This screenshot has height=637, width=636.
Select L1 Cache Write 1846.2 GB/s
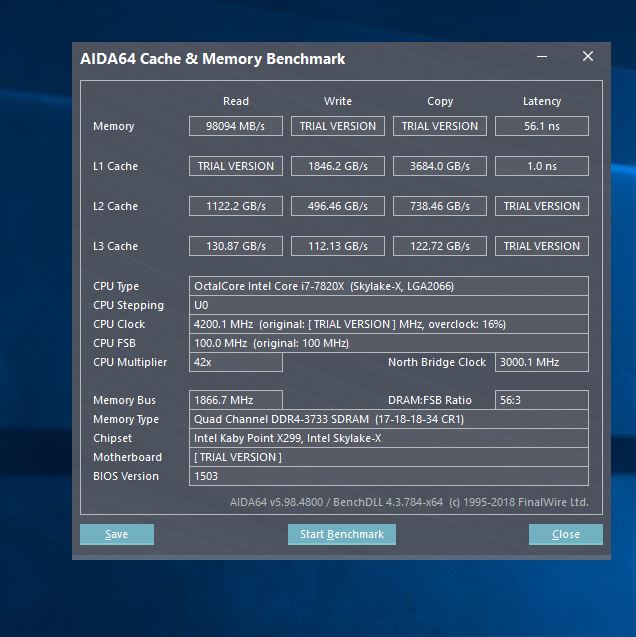[338, 166]
